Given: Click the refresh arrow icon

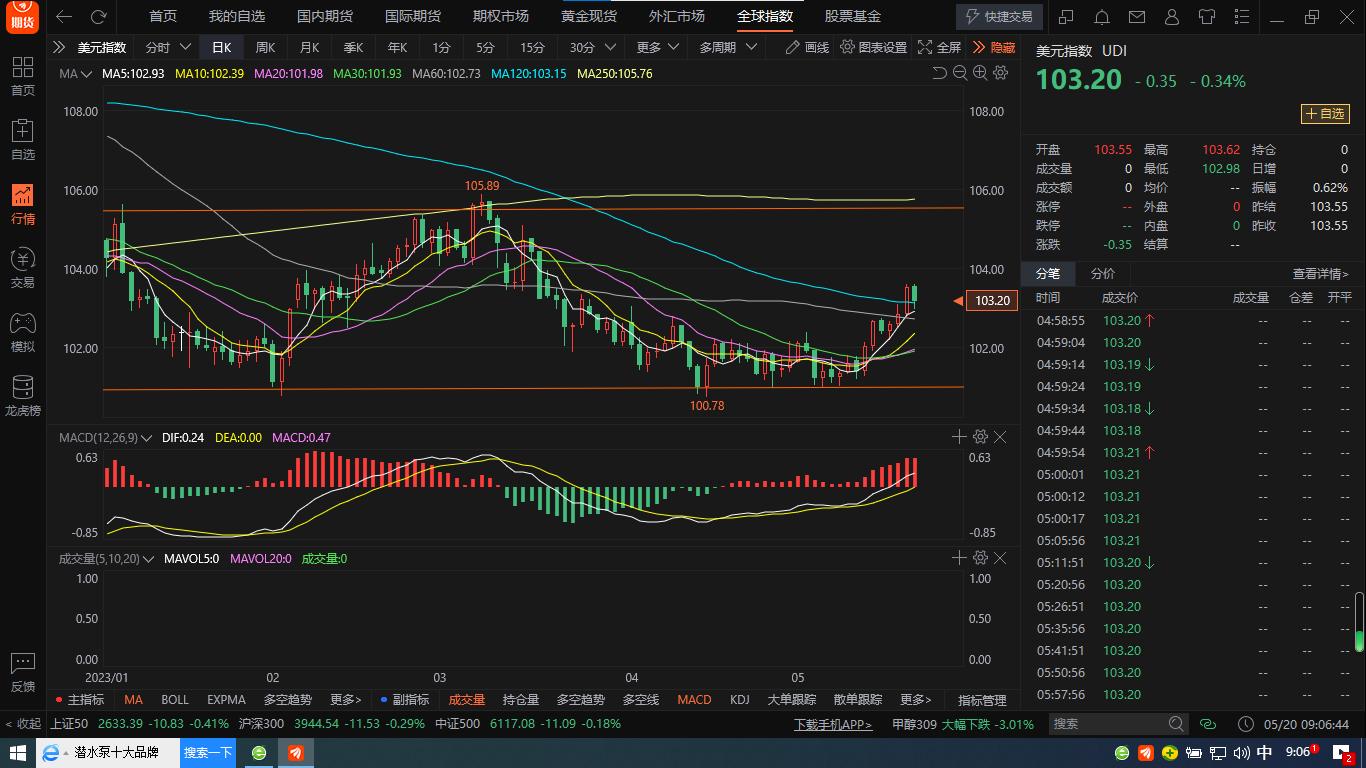Looking at the screenshot, I should [x=98, y=17].
